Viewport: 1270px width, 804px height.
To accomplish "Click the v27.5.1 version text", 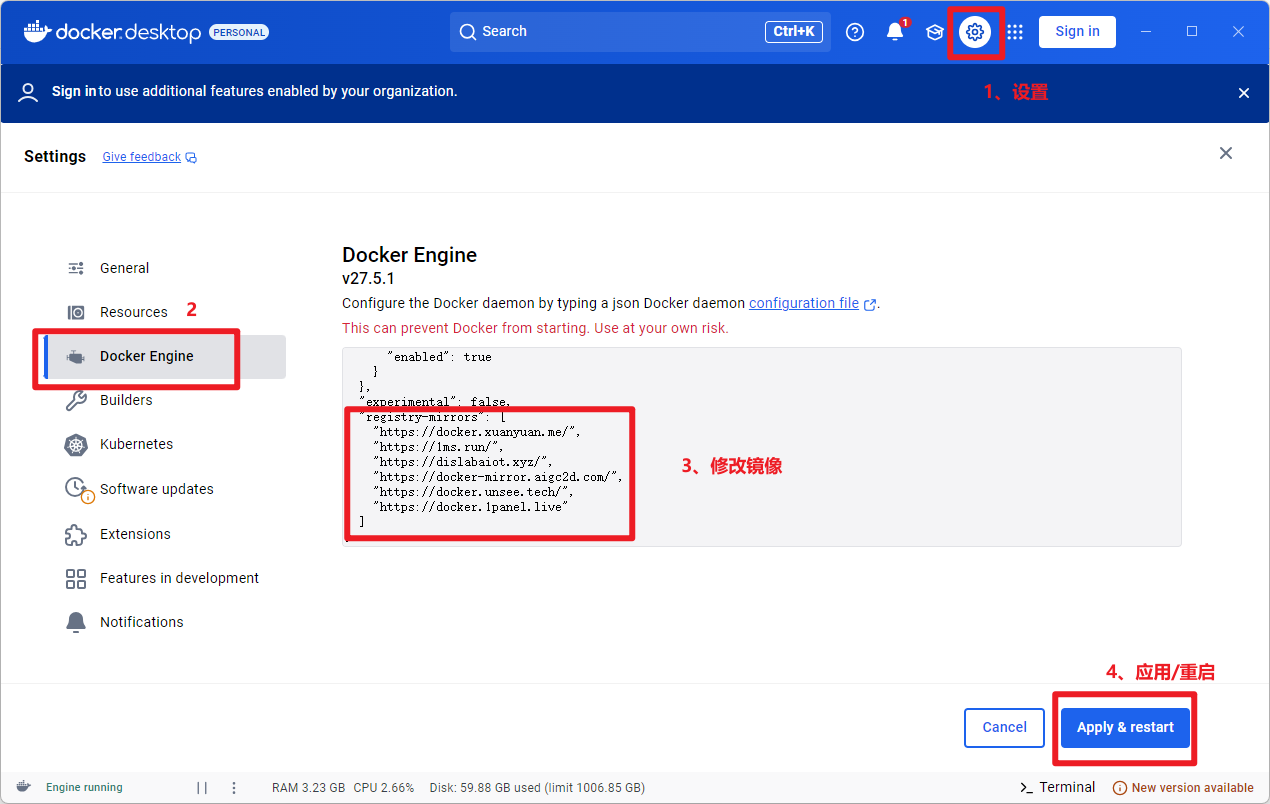I will pyautogui.click(x=368, y=279).
